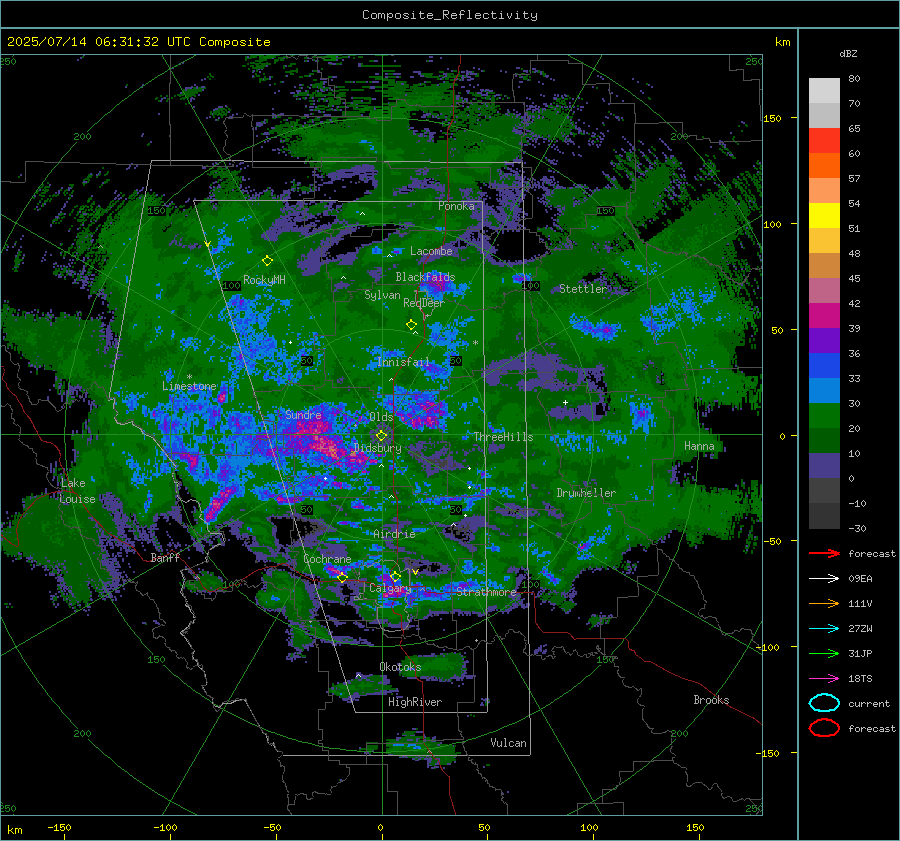
Task: Select the yellow swatch below 54 dBZ
Action: [824, 215]
